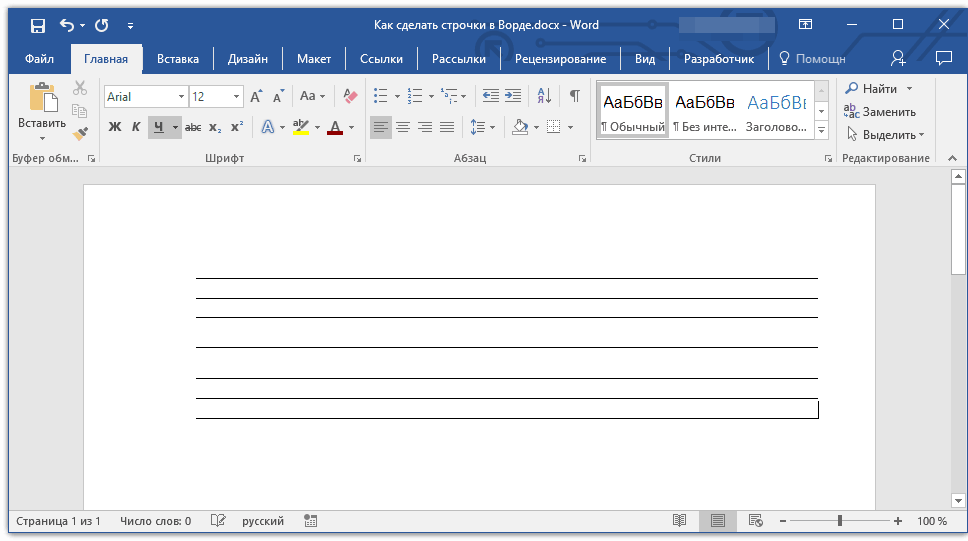Apply the Без интервала style

point(704,111)
